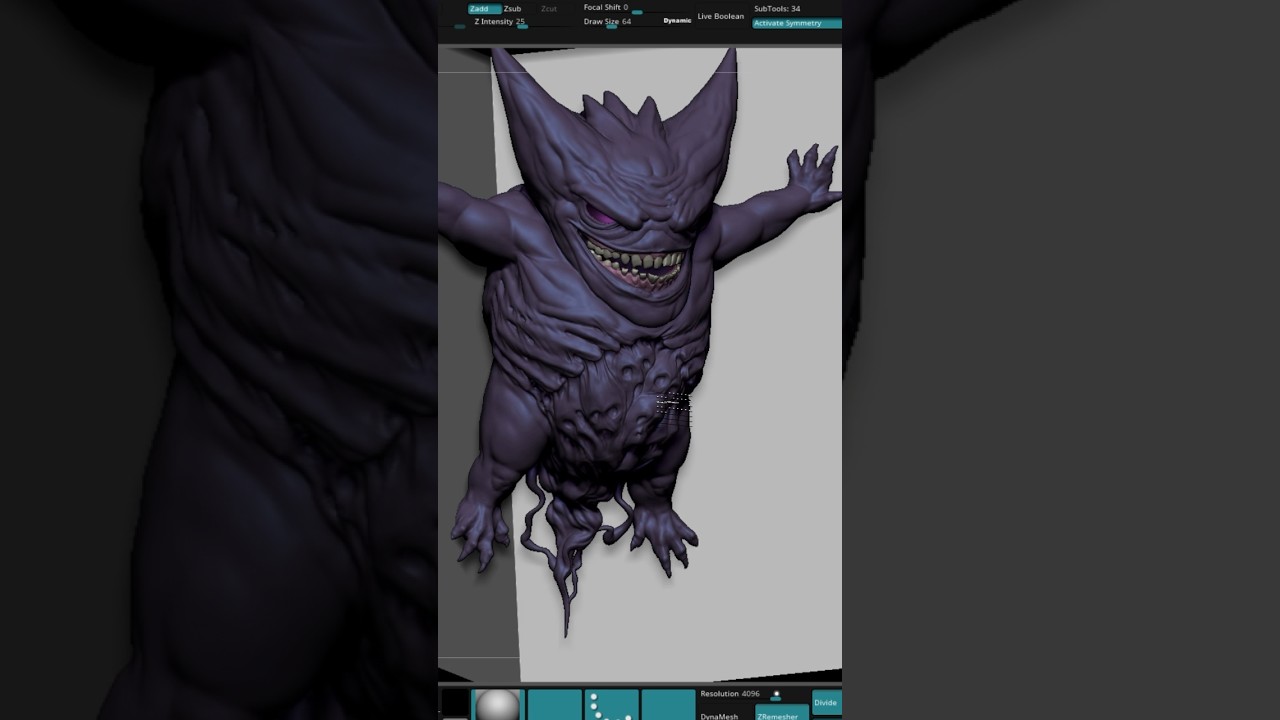The width and height of the screenshot is (1280, 720).
Task: Open the alpha slot beside the brush
Action: (x=554, y=704)
